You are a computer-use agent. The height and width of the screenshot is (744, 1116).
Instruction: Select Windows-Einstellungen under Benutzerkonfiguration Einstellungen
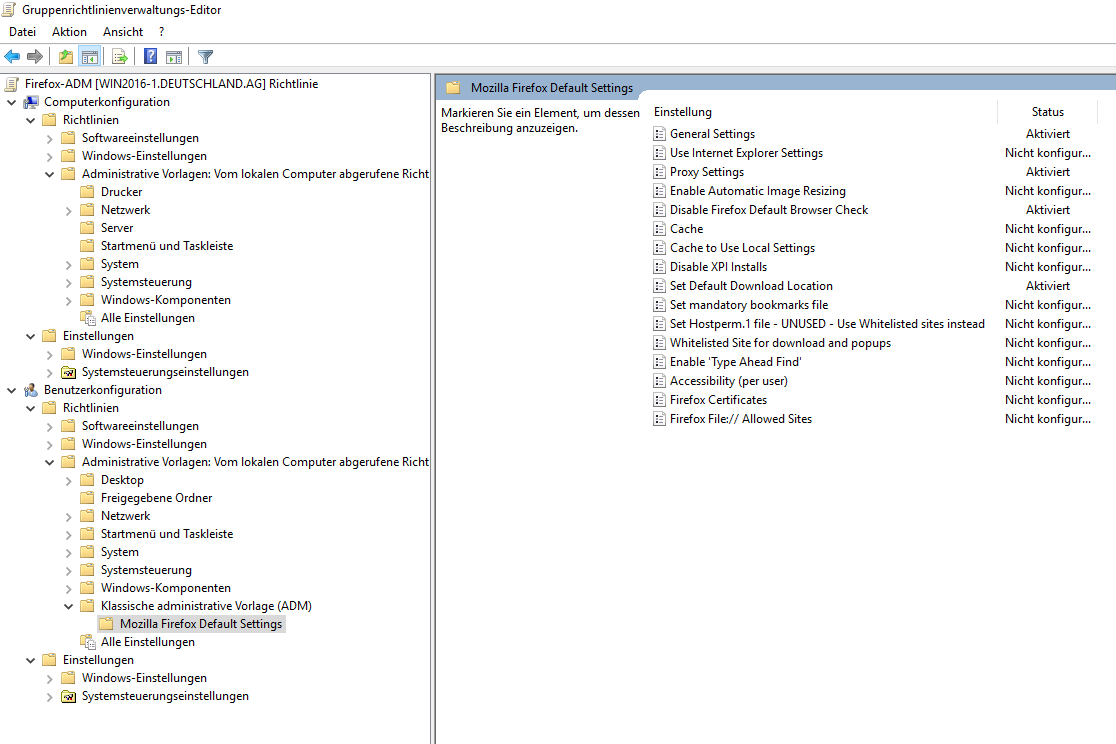144,678
